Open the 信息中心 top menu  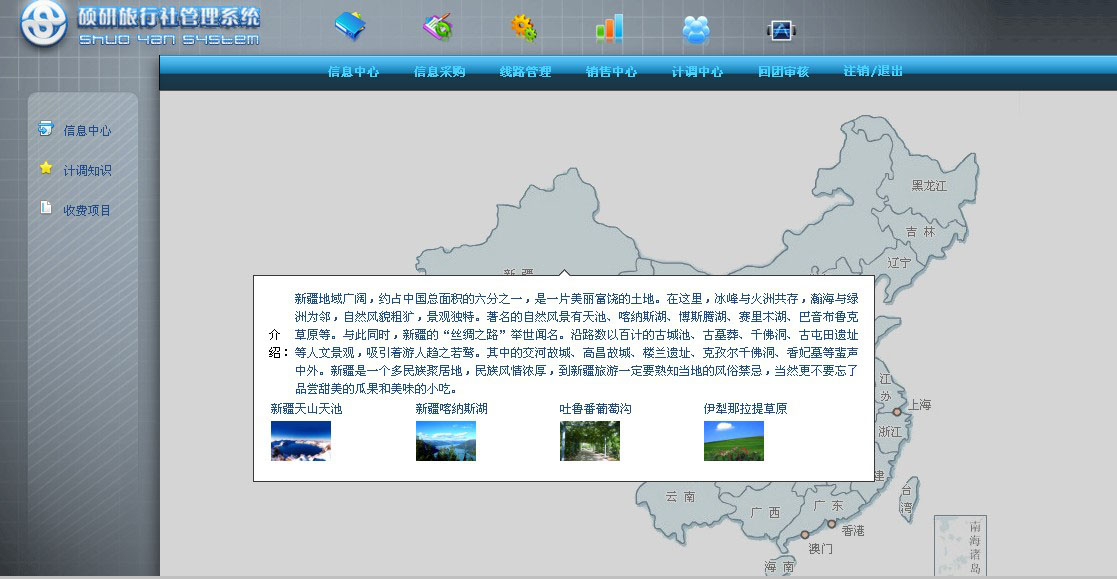coord(353,72)
